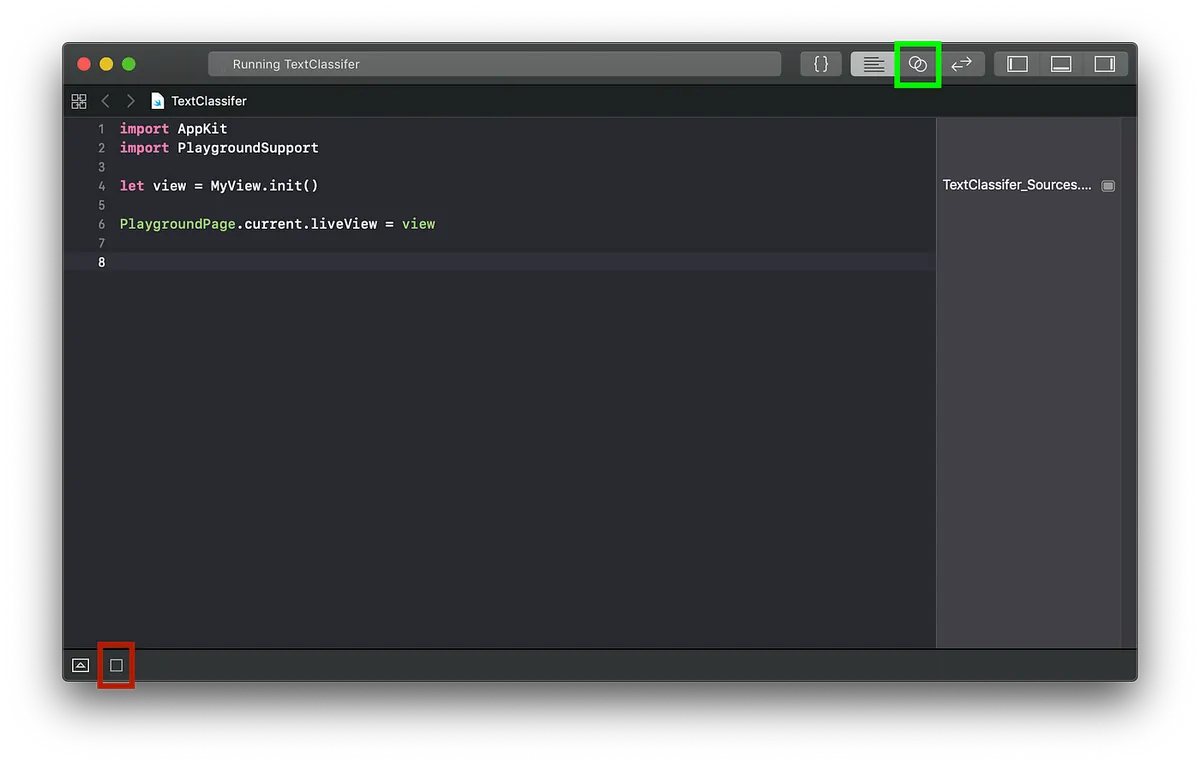The height and width of the screenshot is (764, 1200).
Task: Open the TextClassifer_Sources quick look result
Action: (x=1107, y=185)
